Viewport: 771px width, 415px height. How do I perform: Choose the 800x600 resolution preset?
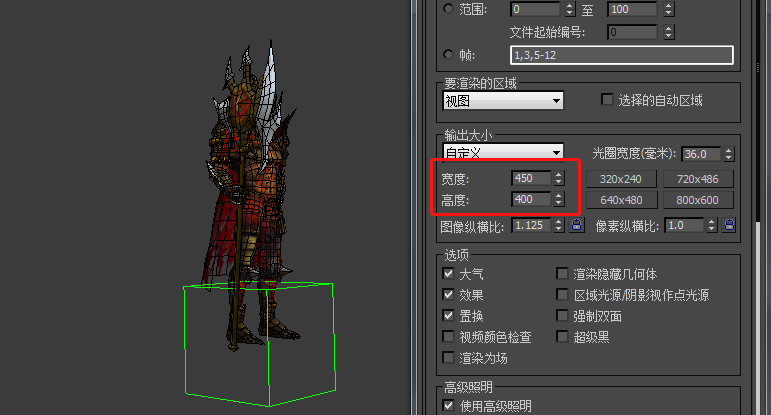coord(697,200)
